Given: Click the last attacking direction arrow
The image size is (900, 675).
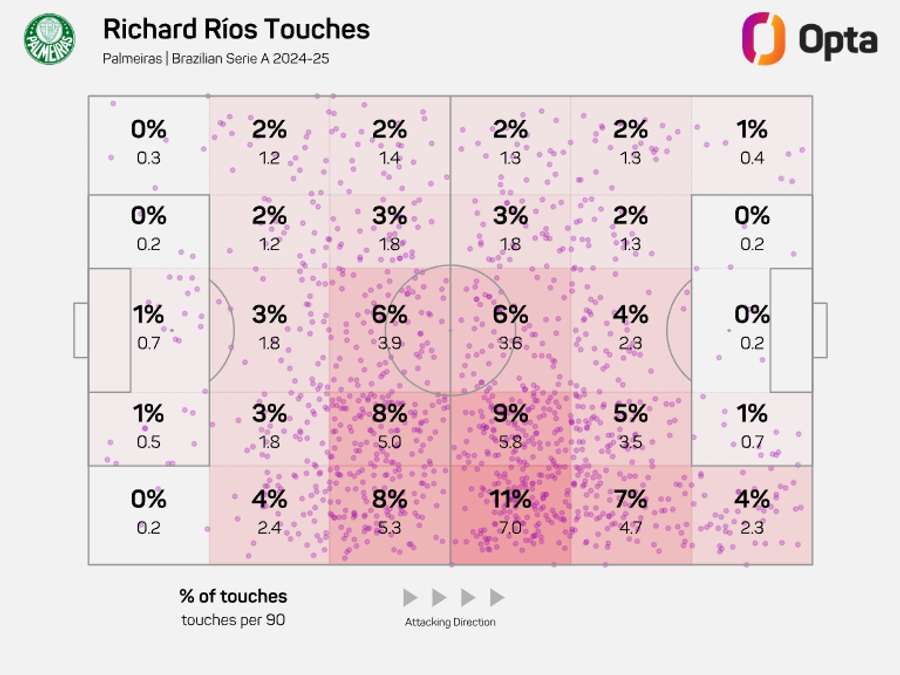Looking at the screenshot, I should click(x=497, y=598).
